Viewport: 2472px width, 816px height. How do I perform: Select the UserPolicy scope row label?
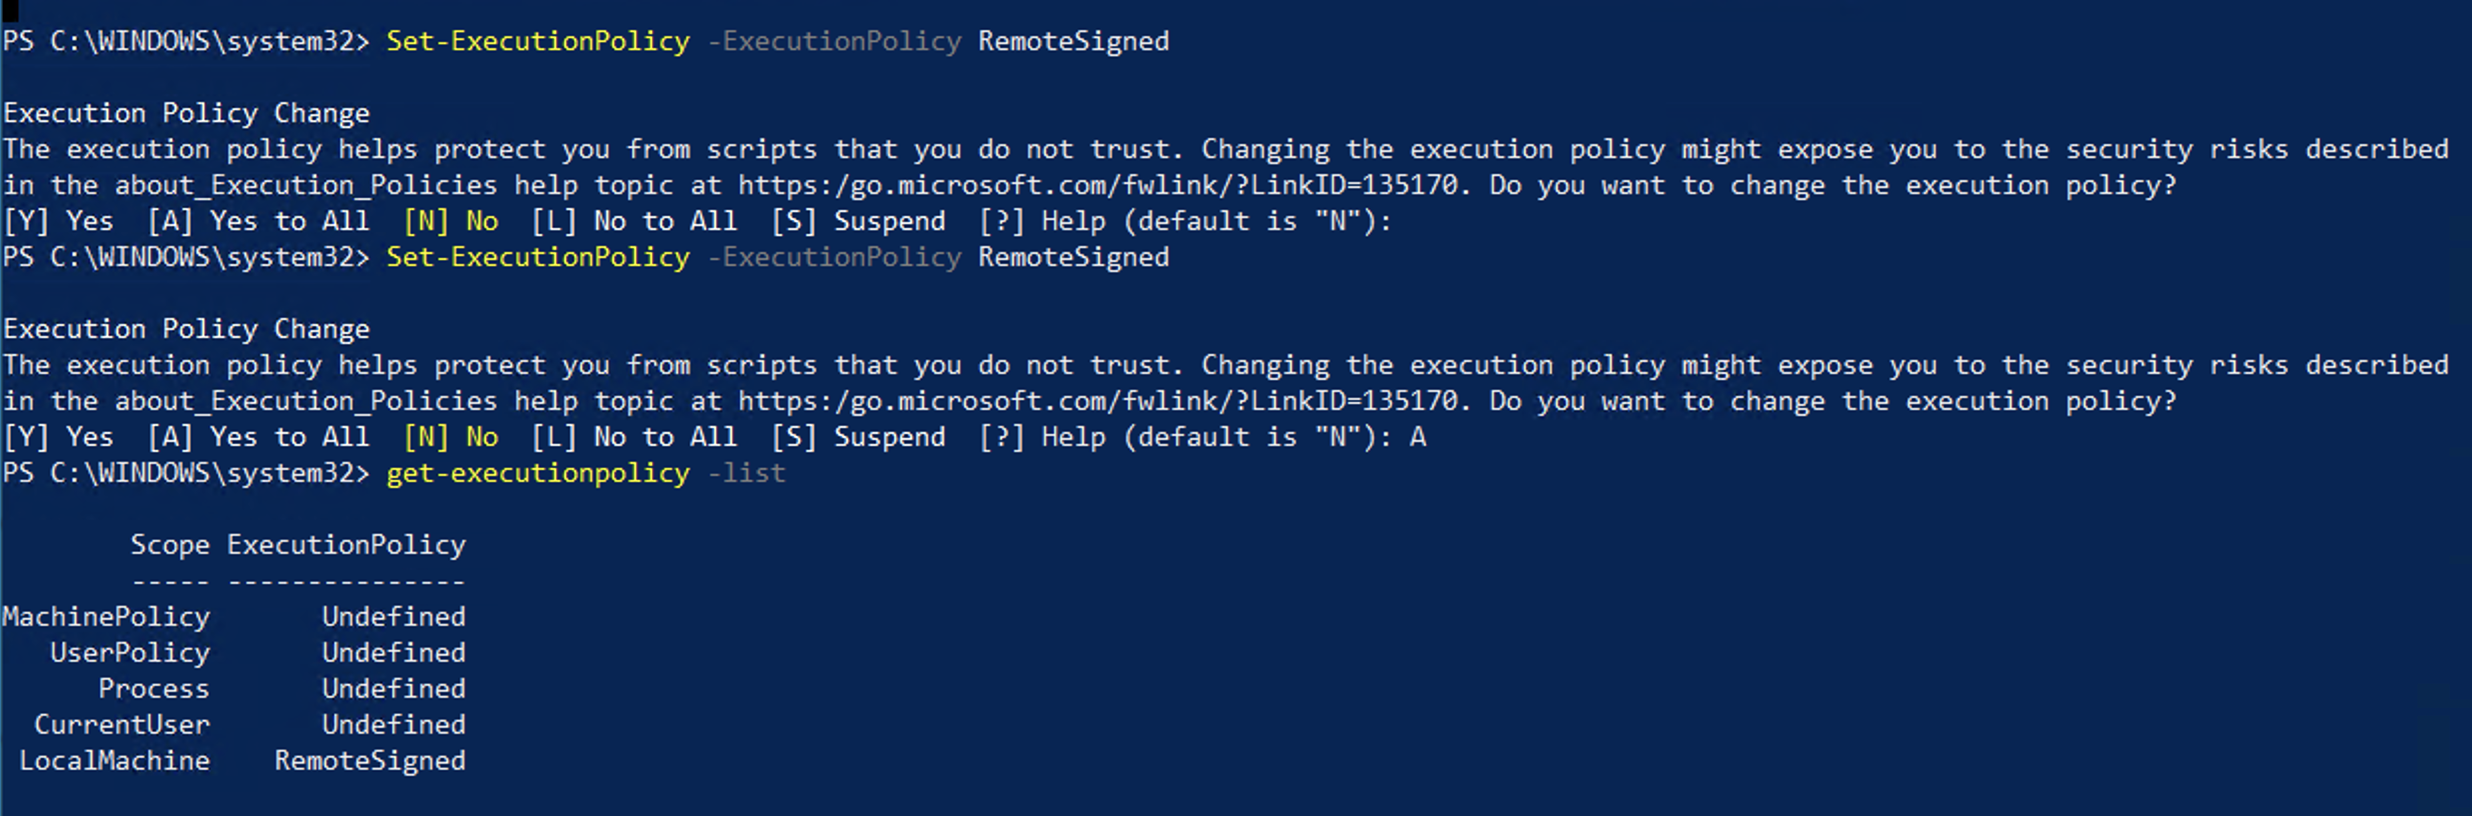[130, 653]
